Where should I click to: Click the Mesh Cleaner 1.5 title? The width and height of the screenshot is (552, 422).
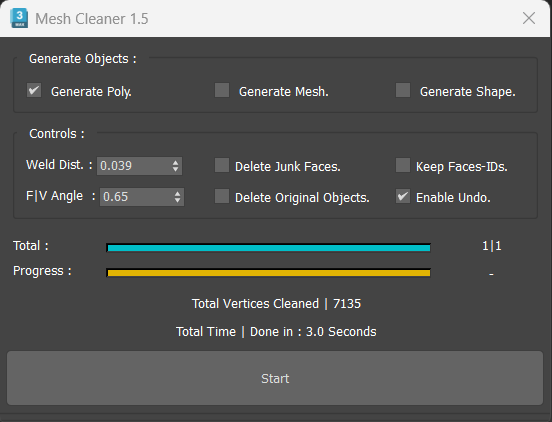click(92, 19)
